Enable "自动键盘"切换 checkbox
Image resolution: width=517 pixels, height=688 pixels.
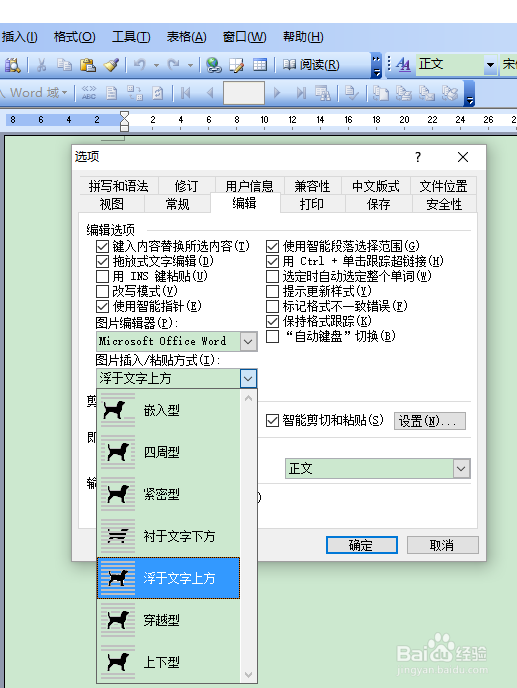tap(273, 337)
